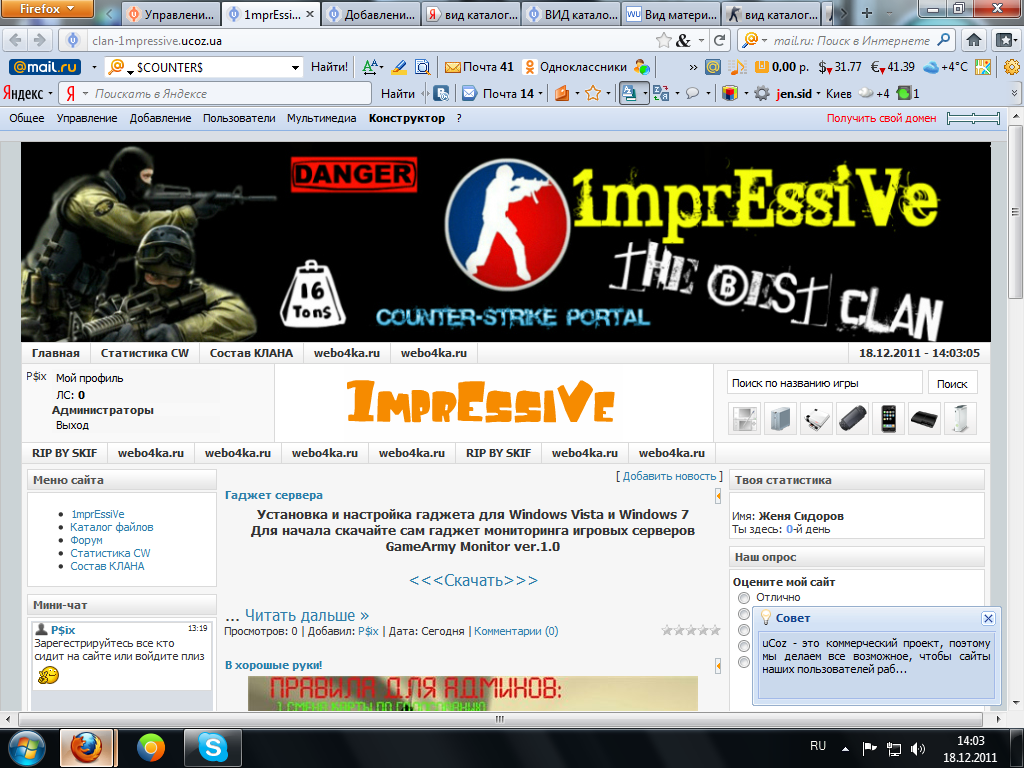Click Найти! button in Mail.ru toolbar
Screen dimensions: 1024x768
point(329,67)
